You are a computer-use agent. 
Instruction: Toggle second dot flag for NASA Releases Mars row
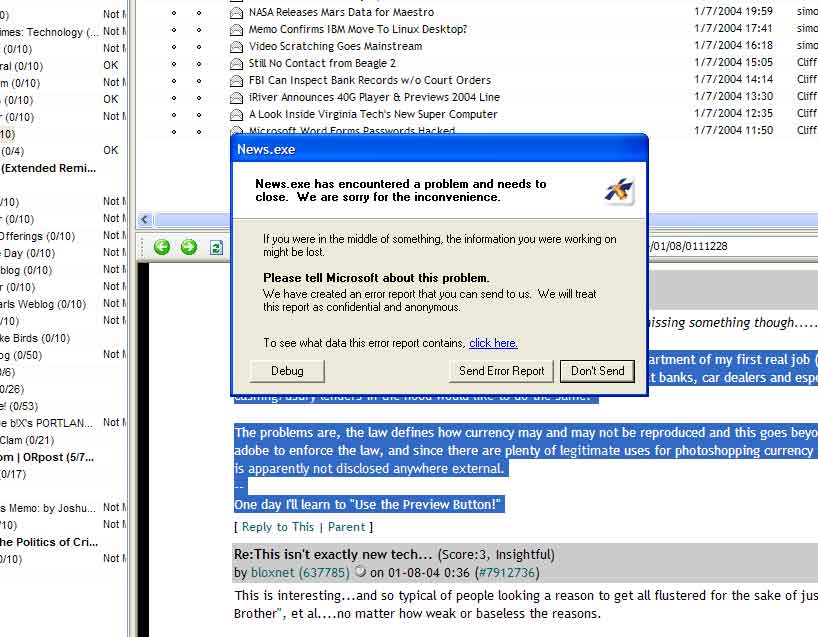(x=199, y=13)
